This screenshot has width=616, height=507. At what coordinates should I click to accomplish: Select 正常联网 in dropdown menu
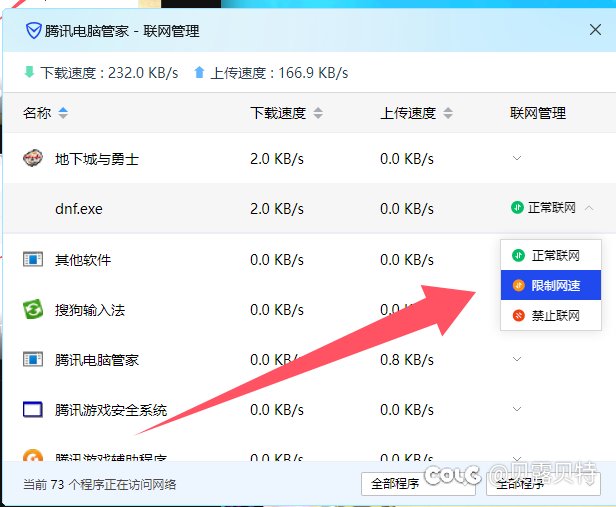coord(551,255)
